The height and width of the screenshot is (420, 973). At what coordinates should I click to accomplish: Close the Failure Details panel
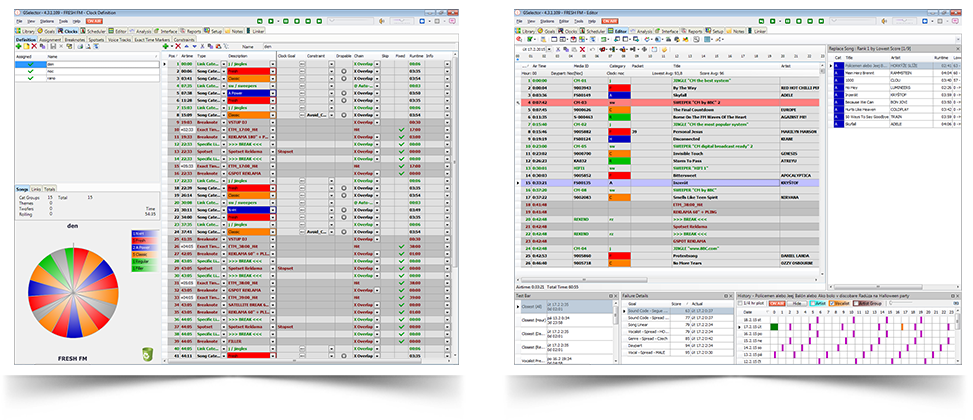730,296
